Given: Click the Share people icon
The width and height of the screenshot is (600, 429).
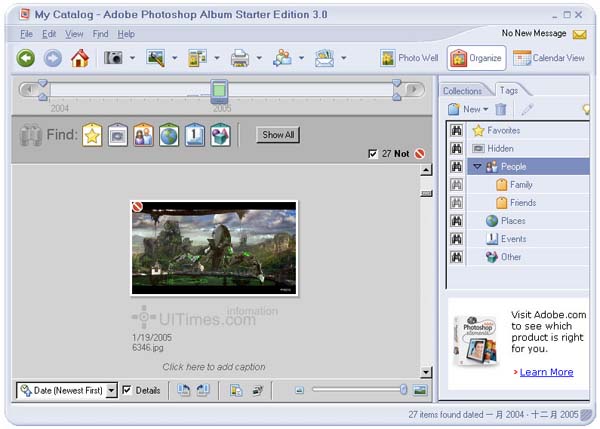Looking at the screenshot, I should [282, 58].
